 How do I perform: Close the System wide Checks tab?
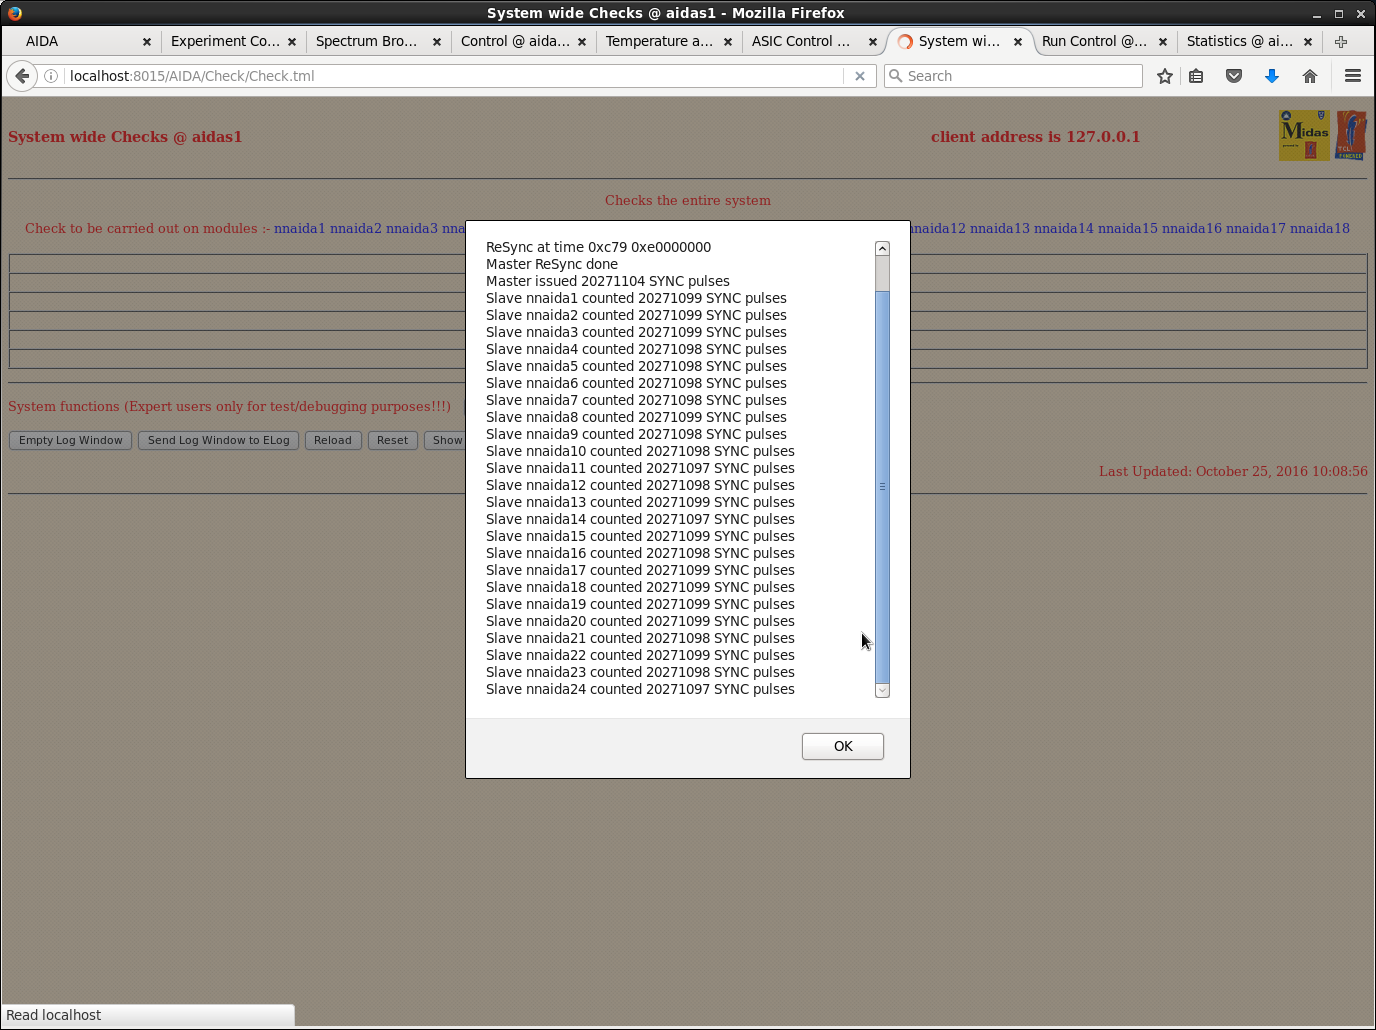1018,42
